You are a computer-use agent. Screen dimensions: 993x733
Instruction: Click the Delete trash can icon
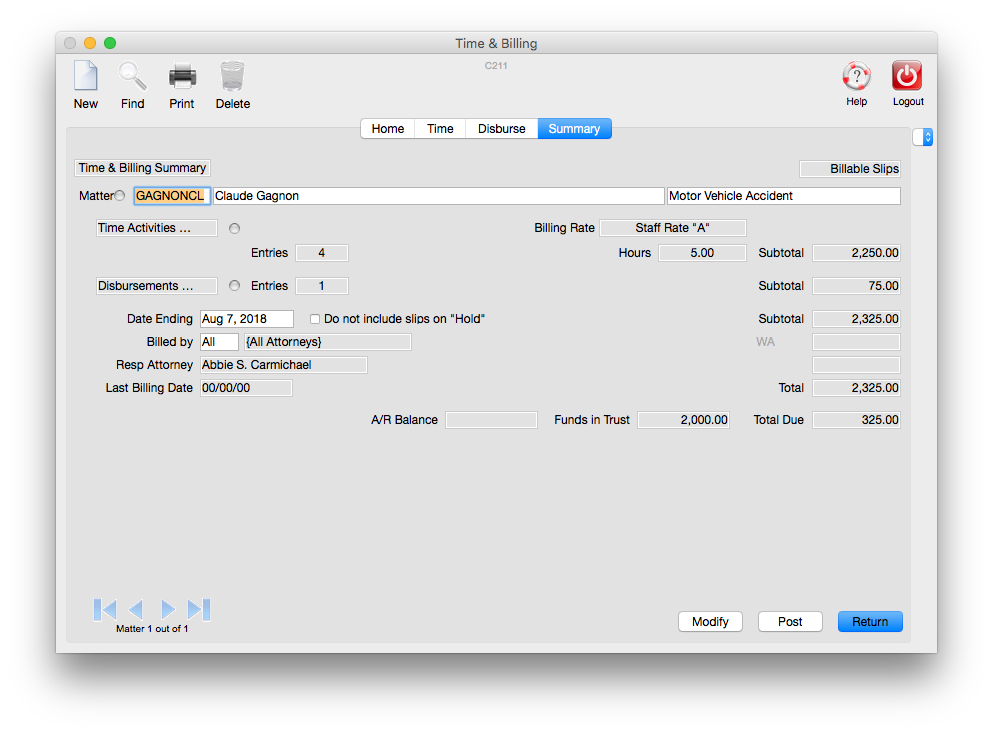click(x=232, y=77)
